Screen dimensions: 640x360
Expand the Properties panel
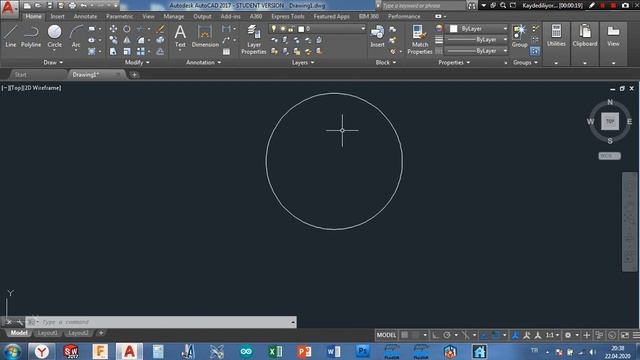(x=454, y=62)
